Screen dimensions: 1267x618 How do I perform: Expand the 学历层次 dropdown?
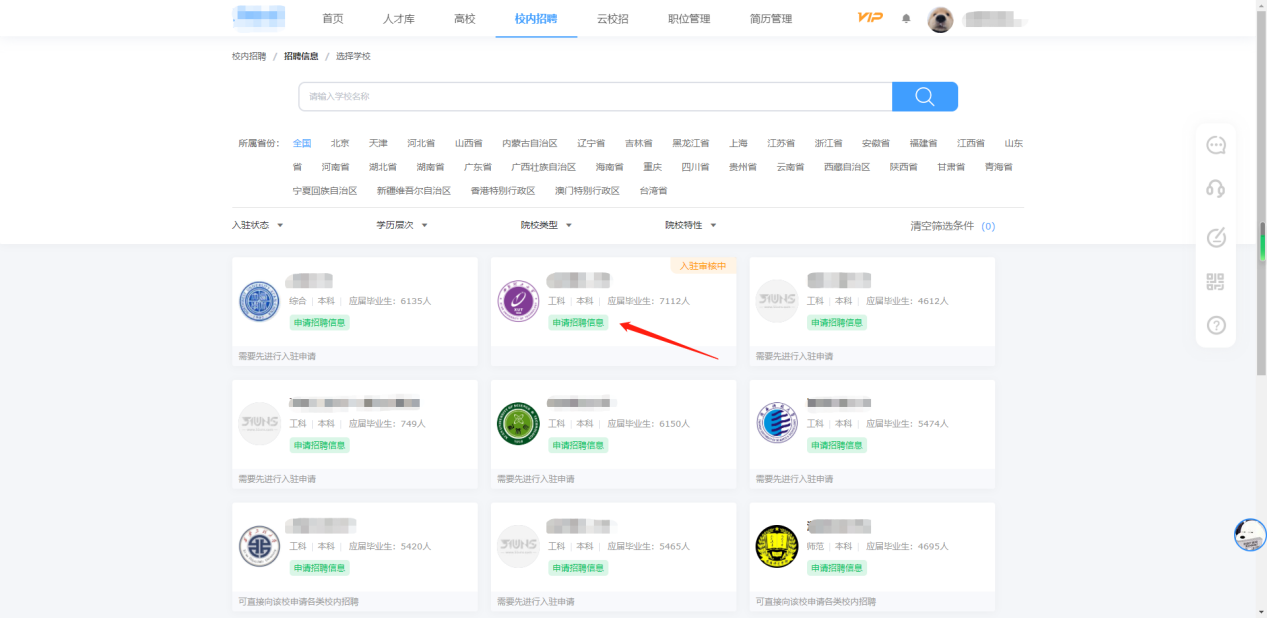pos(402,225)
